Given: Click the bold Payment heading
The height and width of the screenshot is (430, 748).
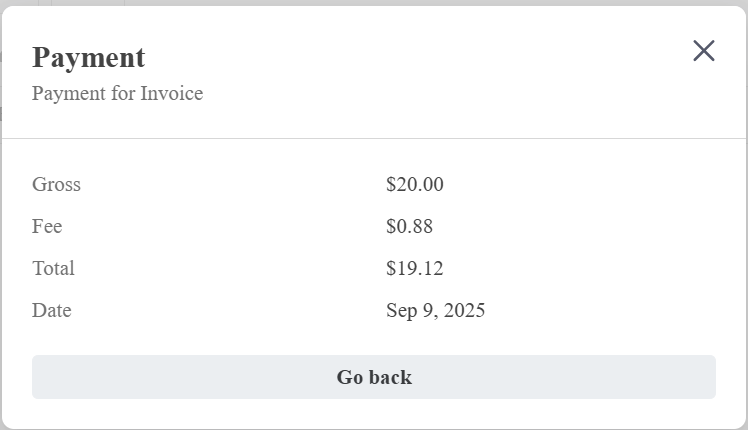Looking at the screenshot, I should (89, 57).
